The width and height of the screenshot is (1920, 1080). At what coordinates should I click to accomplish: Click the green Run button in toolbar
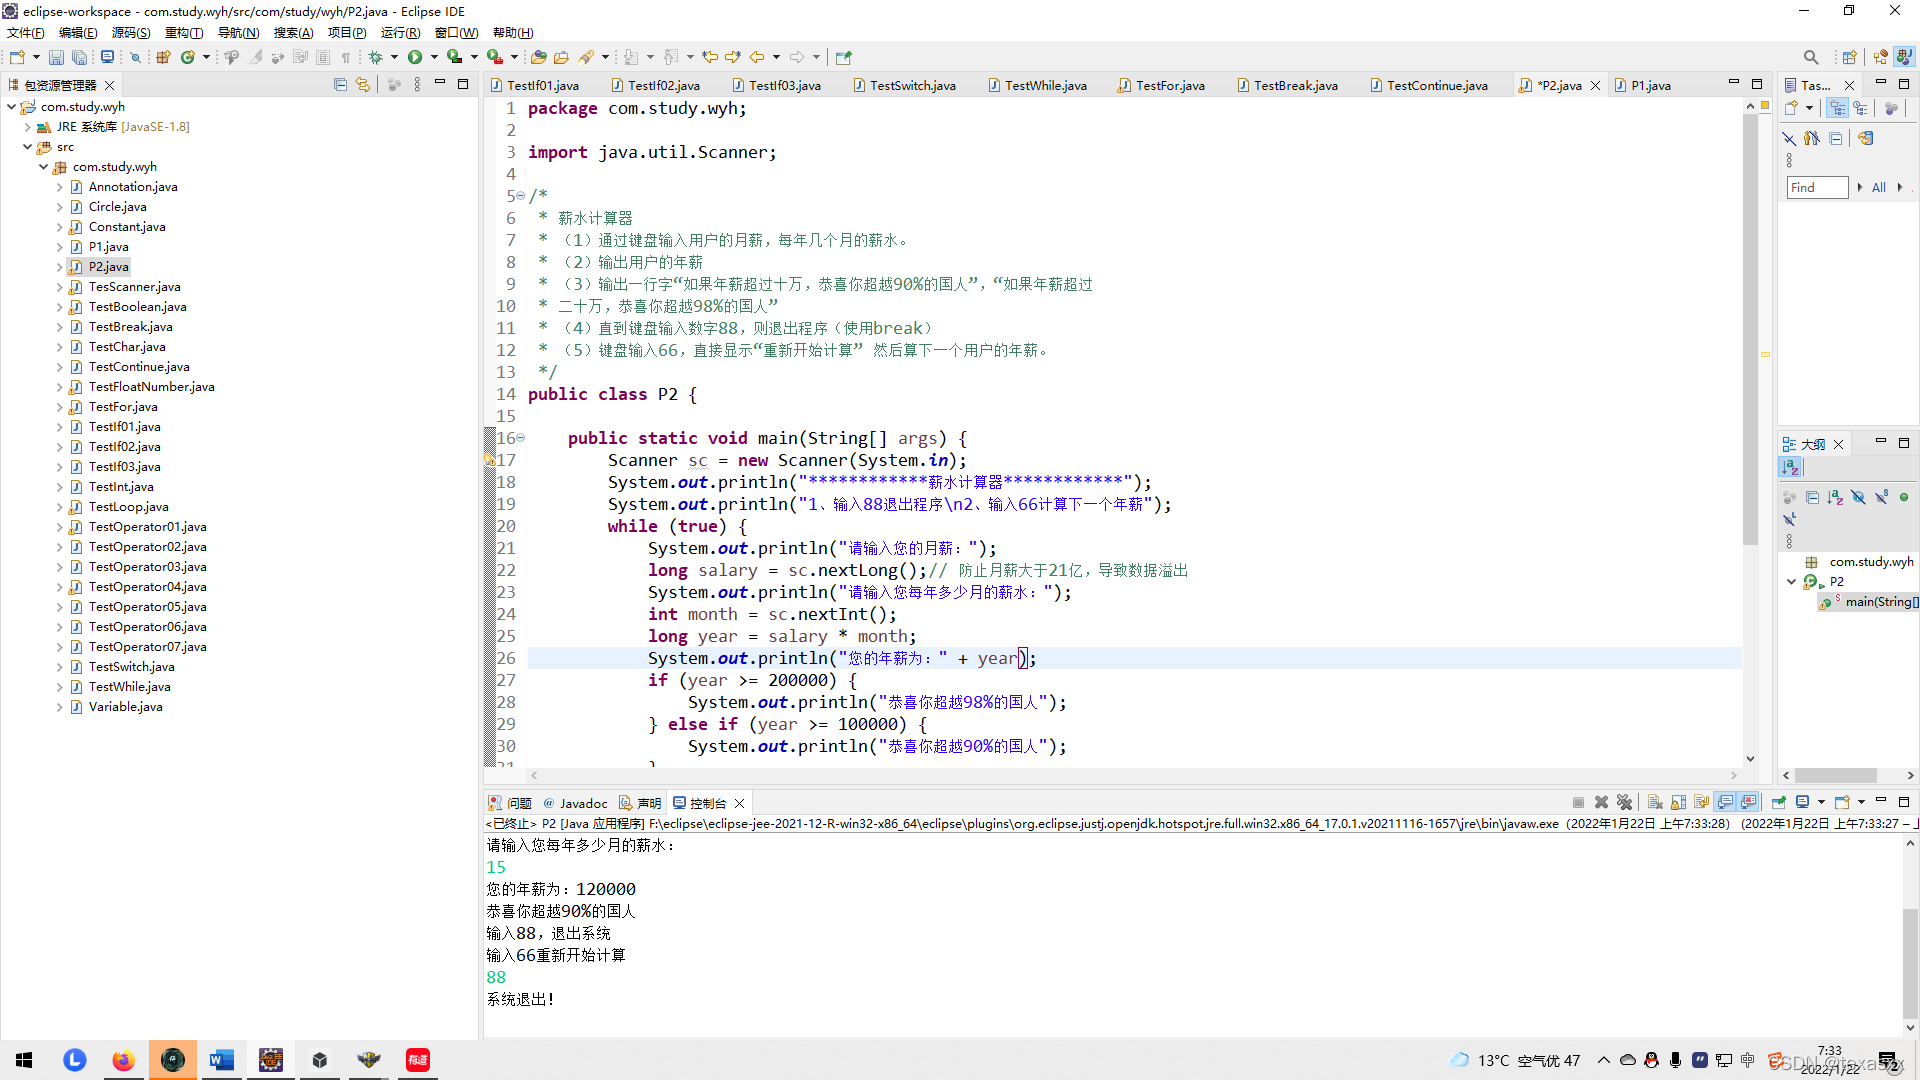pos(415,57)
